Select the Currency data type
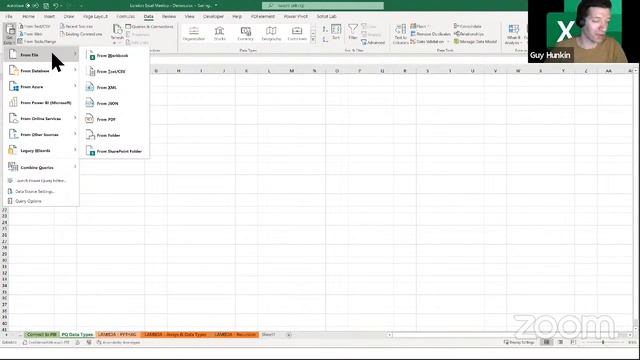 coord(246,33)
